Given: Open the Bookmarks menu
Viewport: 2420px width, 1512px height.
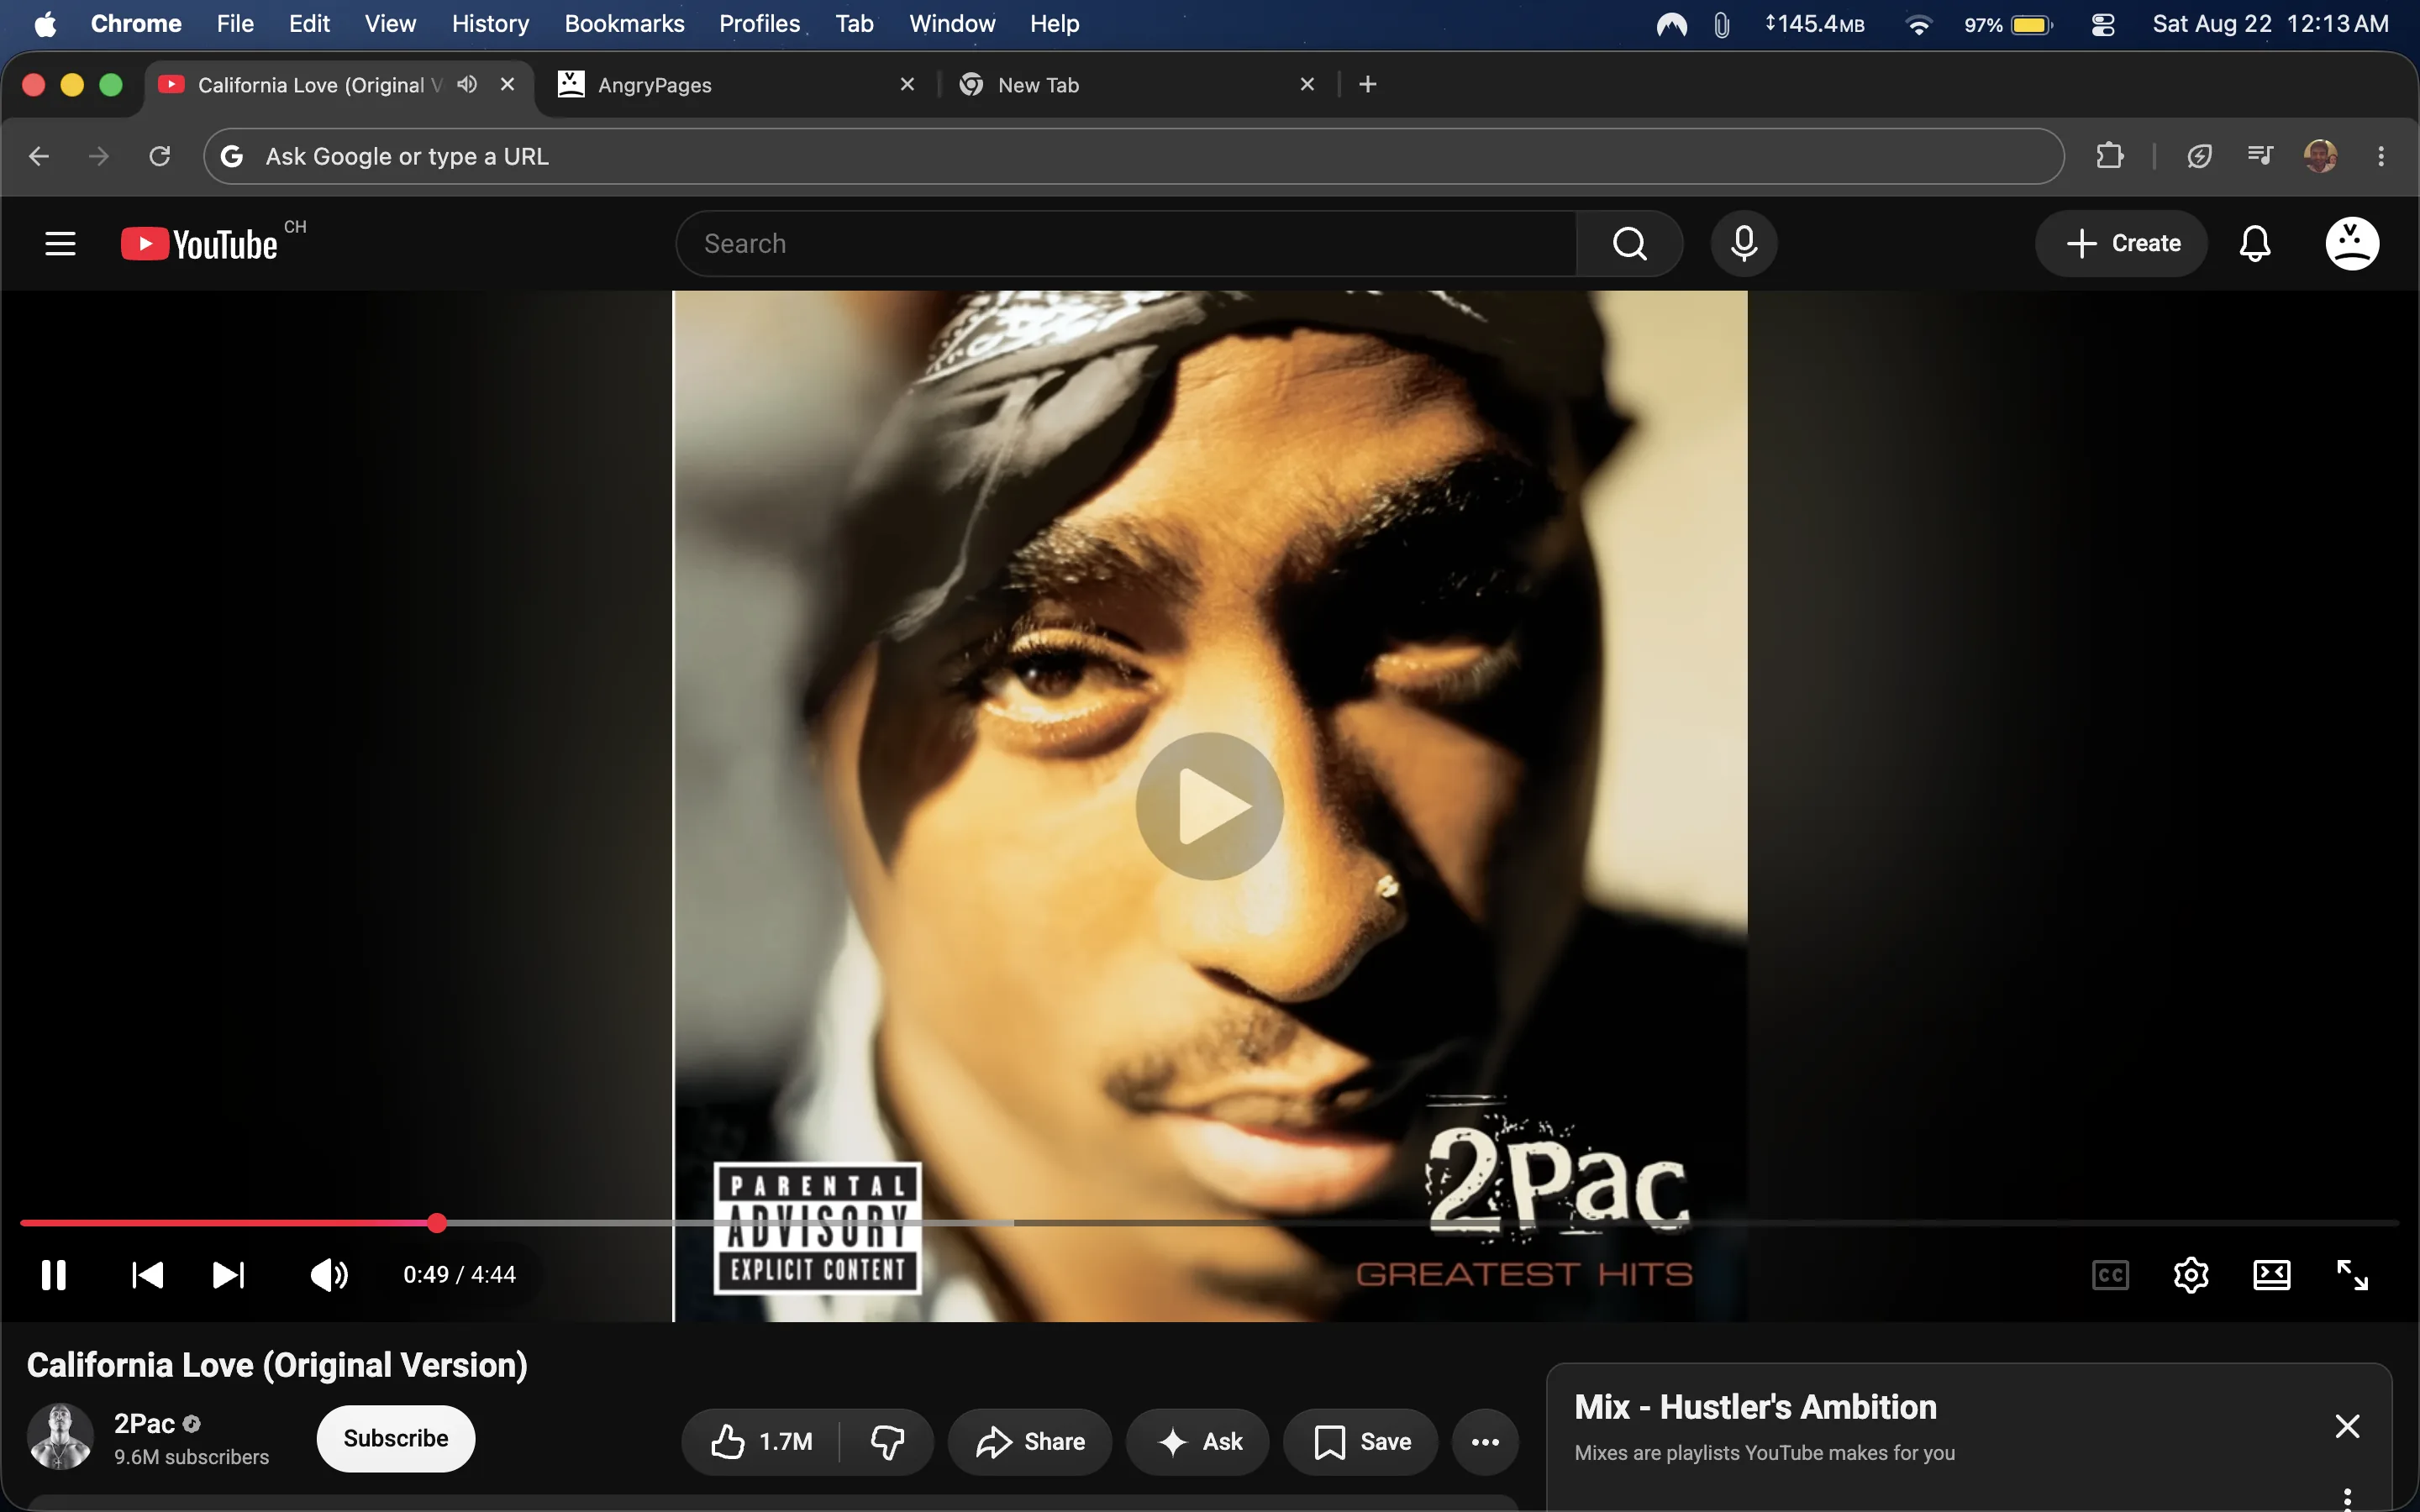Looking at the screenshot, I should (624, 23).
